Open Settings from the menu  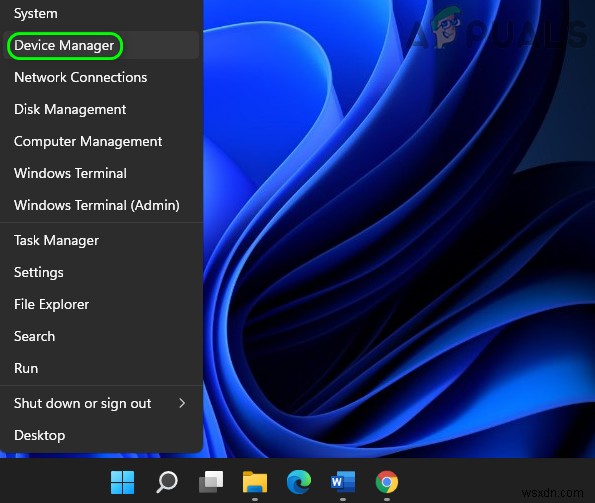[x=101, y=272]
